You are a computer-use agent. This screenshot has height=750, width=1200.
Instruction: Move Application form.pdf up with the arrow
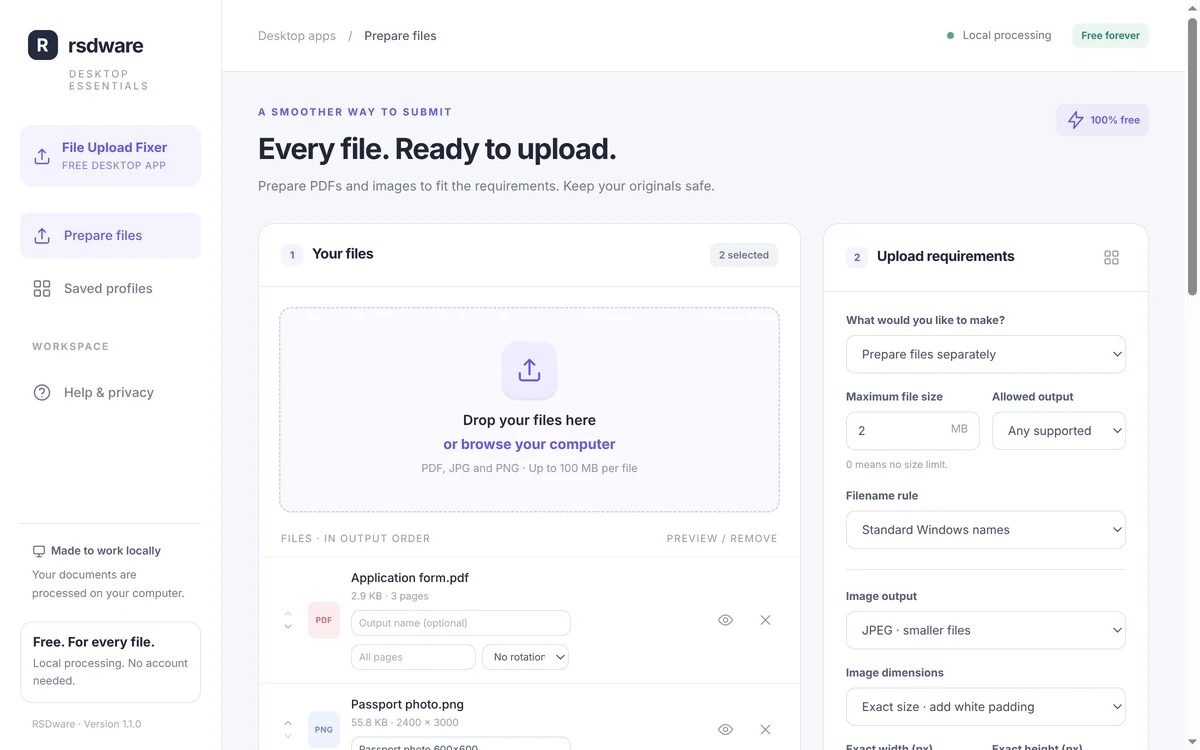tap(288, 614)
